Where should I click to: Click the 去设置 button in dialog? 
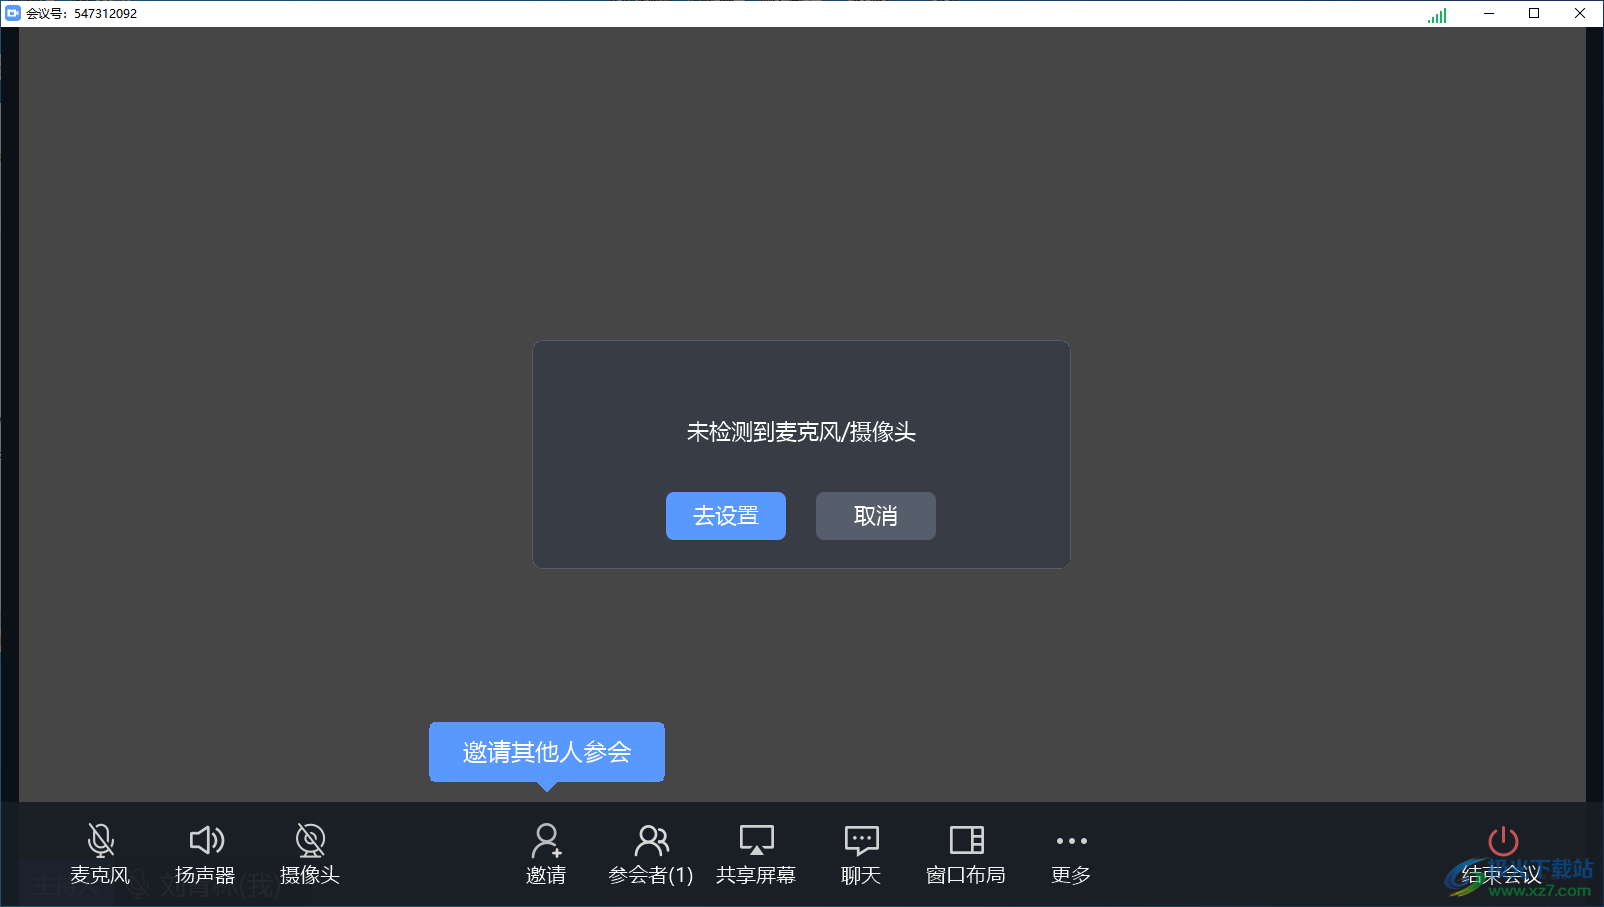click(x=726, y=516)
